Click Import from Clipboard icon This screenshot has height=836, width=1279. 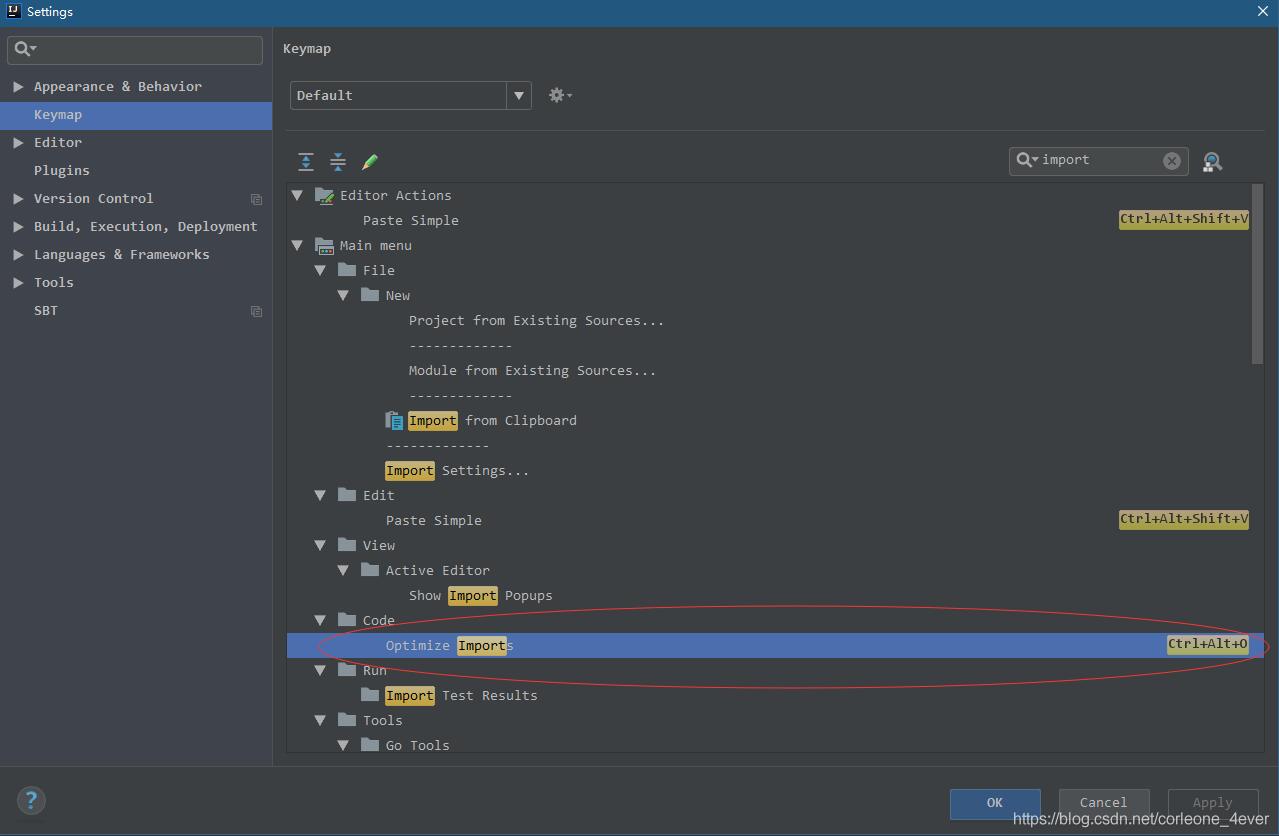[x=394, y=421]
